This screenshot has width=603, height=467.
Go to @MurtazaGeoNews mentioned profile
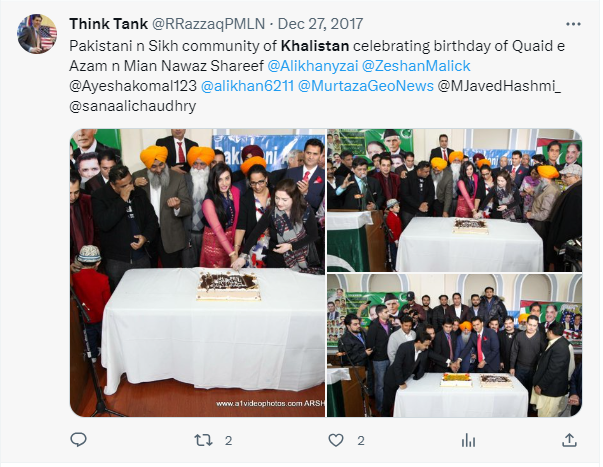point(366,86)
